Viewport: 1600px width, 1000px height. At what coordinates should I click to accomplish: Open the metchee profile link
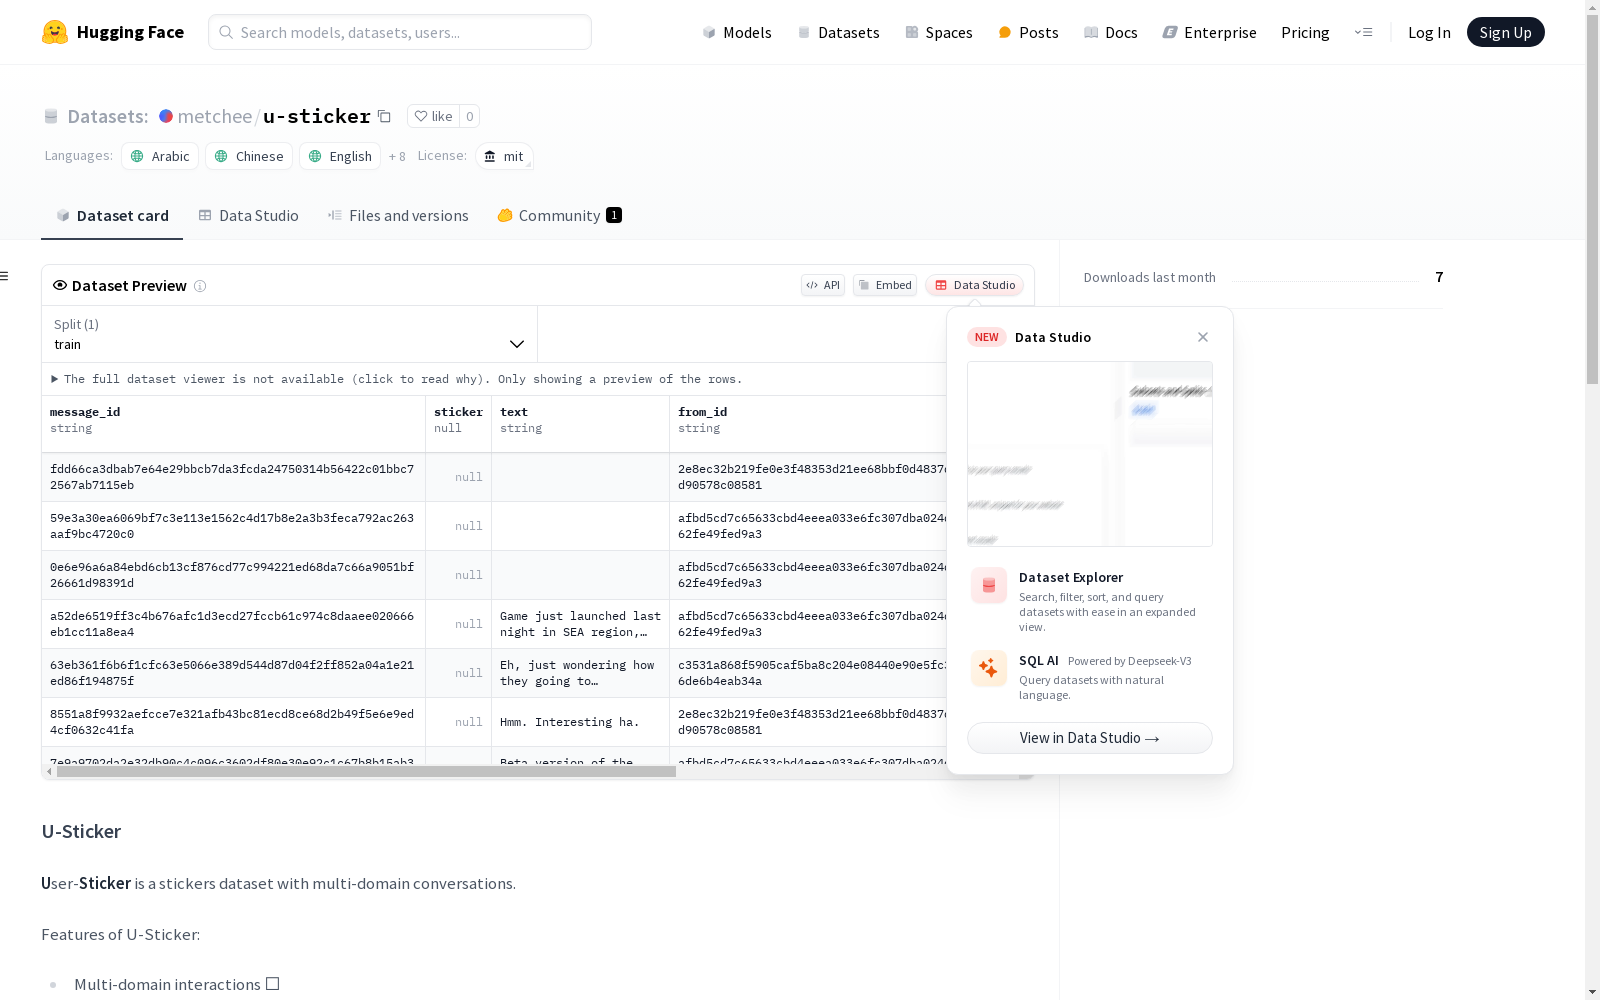click(215, 116)
